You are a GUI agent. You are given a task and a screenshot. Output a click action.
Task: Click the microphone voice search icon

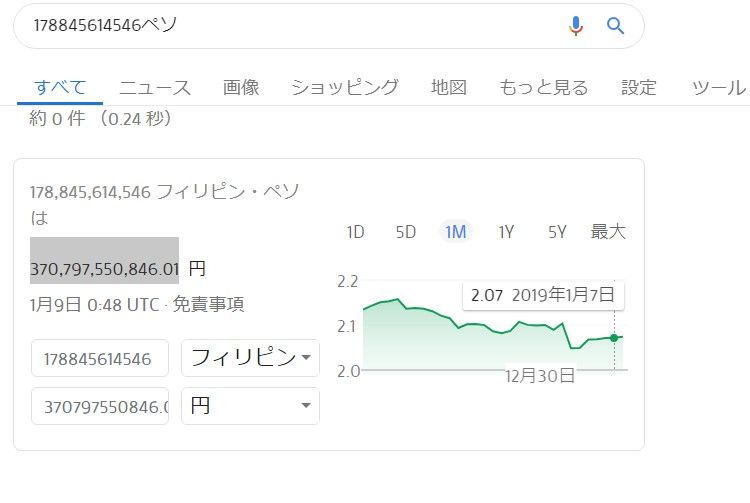click(576, 26)
